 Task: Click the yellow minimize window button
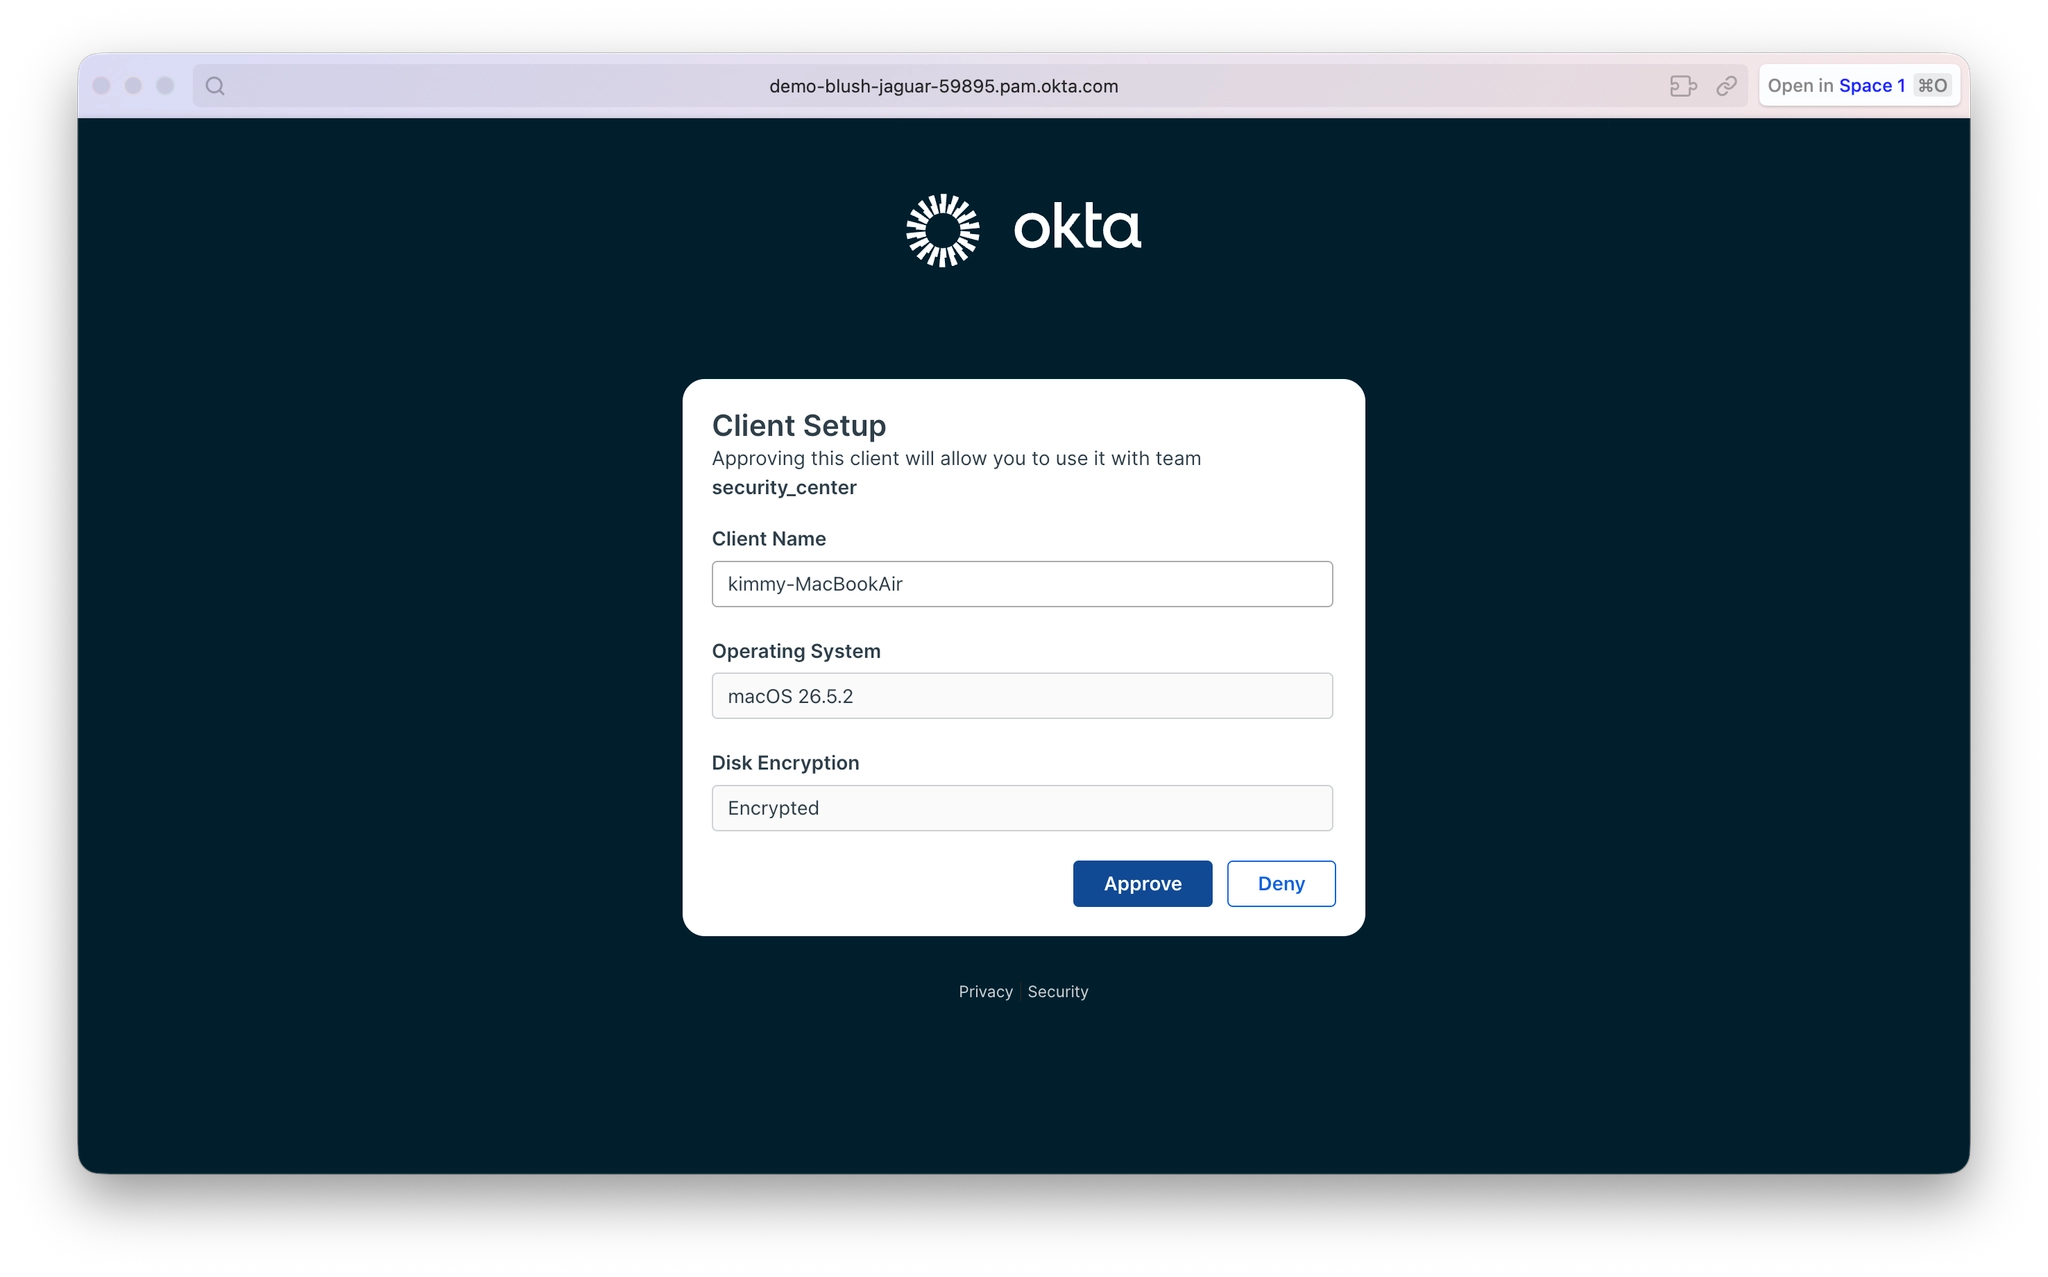click(x=133, y=86)
